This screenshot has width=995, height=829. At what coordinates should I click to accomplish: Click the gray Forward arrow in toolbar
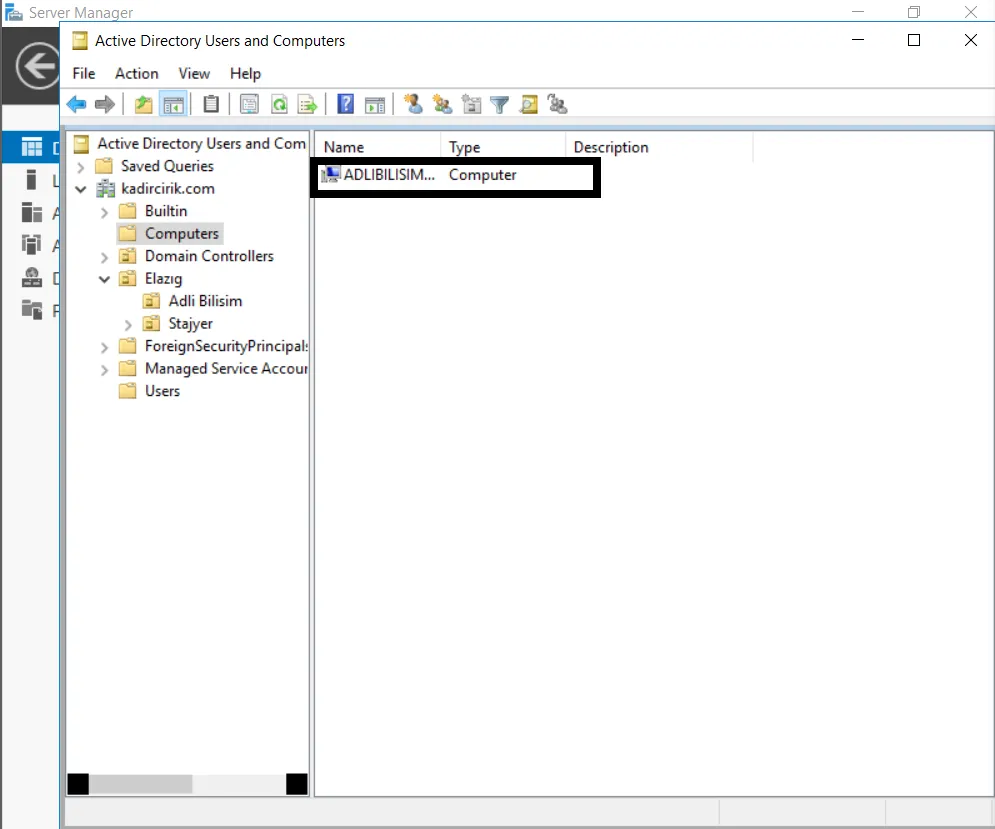pos(105,104)
